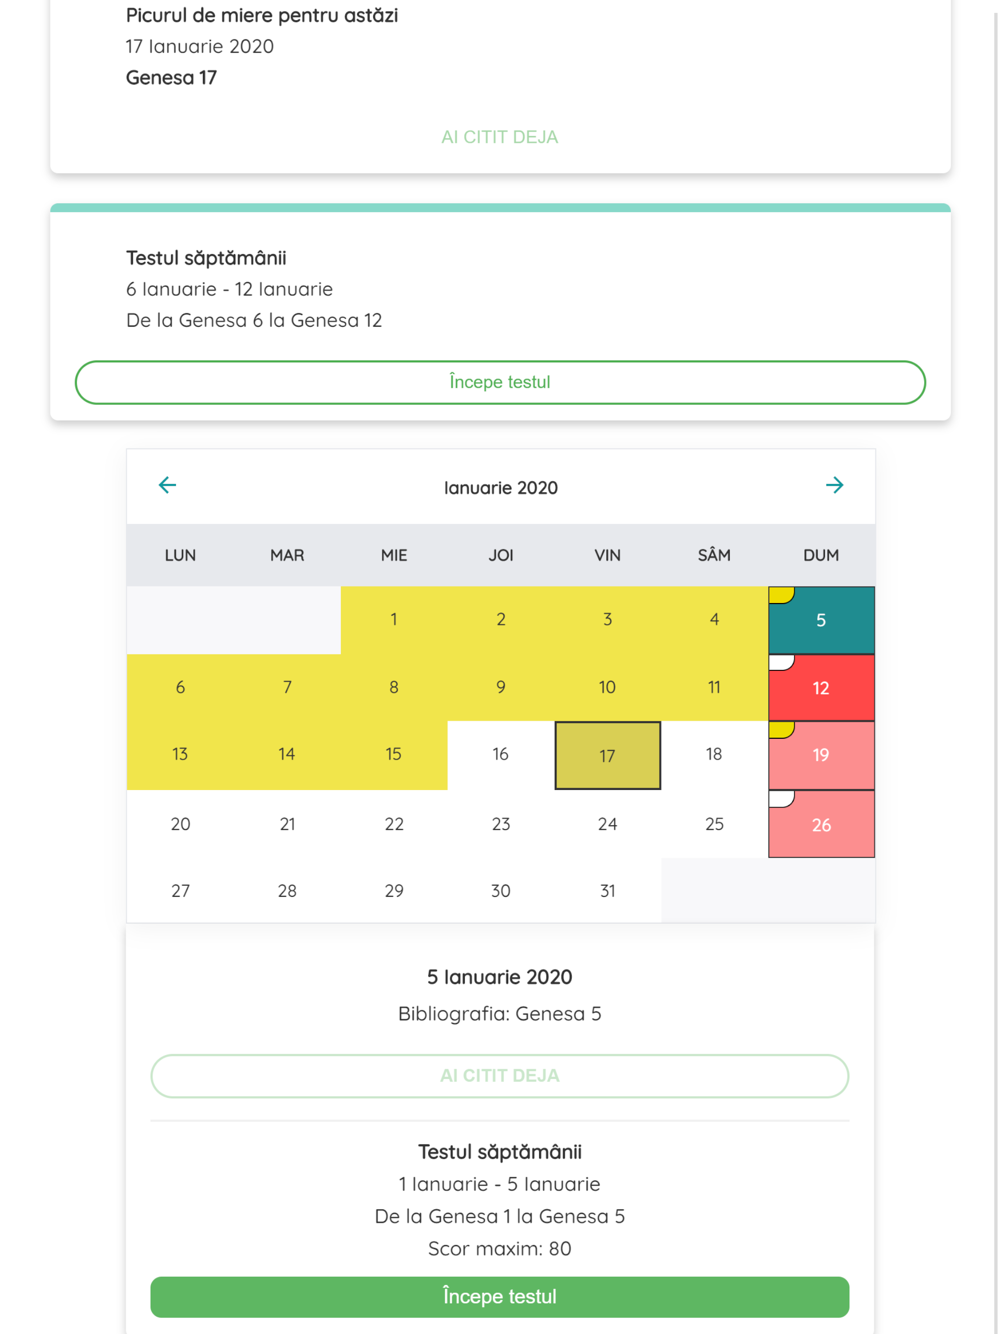Viewport: 1000px width, 1334px height.
Task: Go to previous month with left arrow
Action: (167, 486)
